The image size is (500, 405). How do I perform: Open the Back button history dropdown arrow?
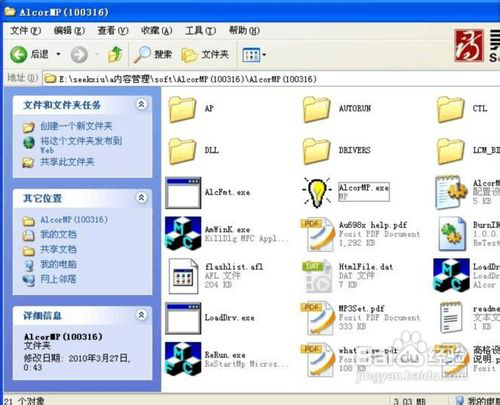[x=58, y=54]
